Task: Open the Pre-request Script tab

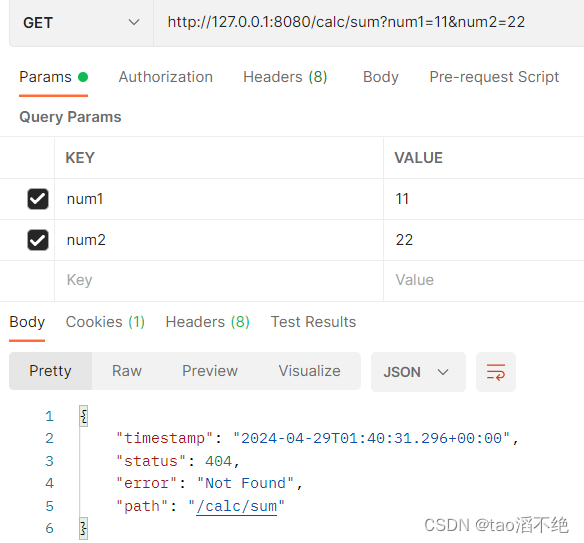Action: [494, 77]
